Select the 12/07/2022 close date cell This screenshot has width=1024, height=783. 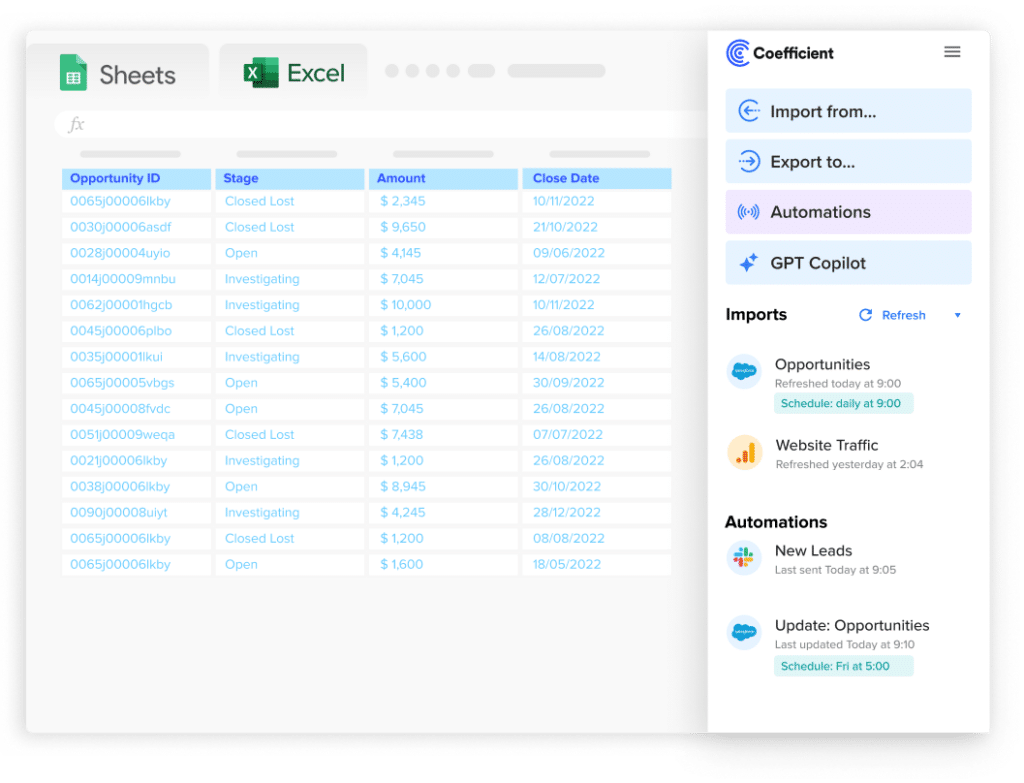[597, 279]
